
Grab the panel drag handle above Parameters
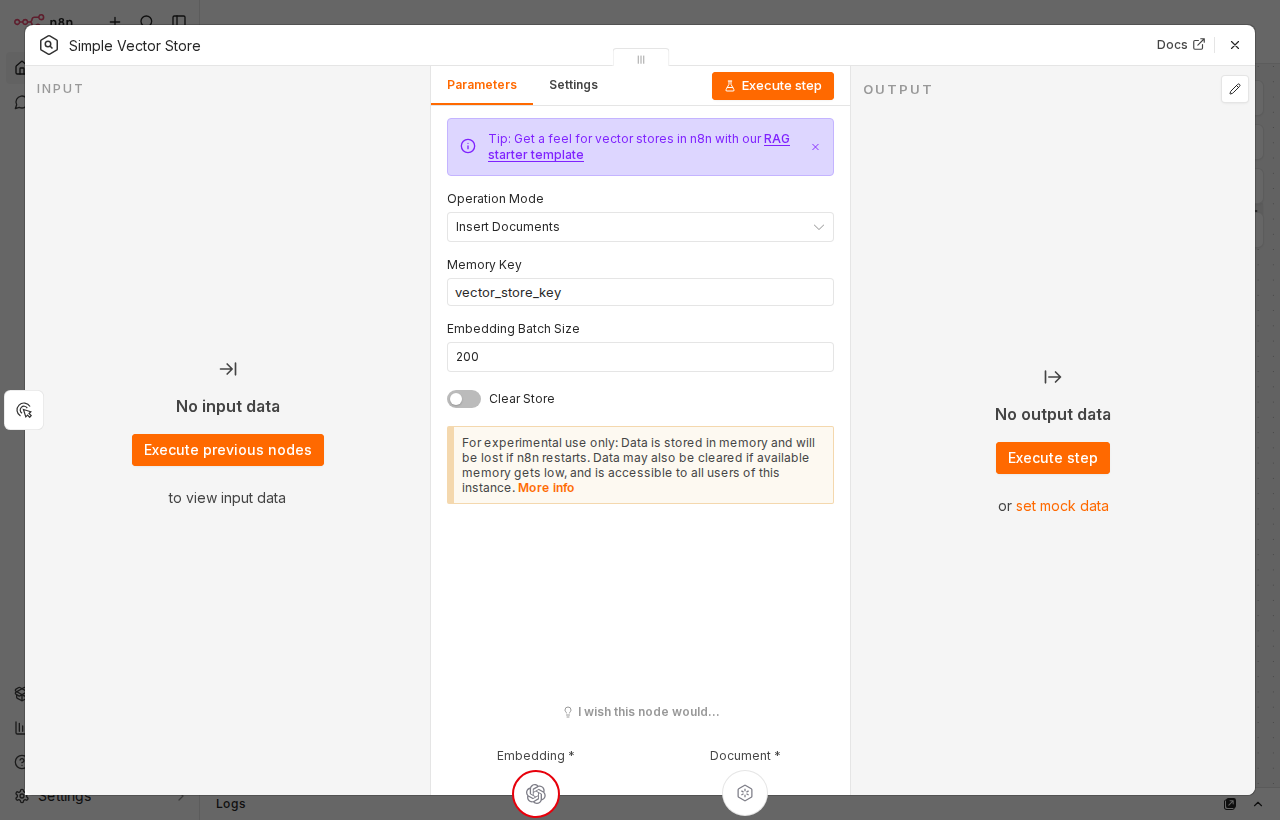coord(641,59)
